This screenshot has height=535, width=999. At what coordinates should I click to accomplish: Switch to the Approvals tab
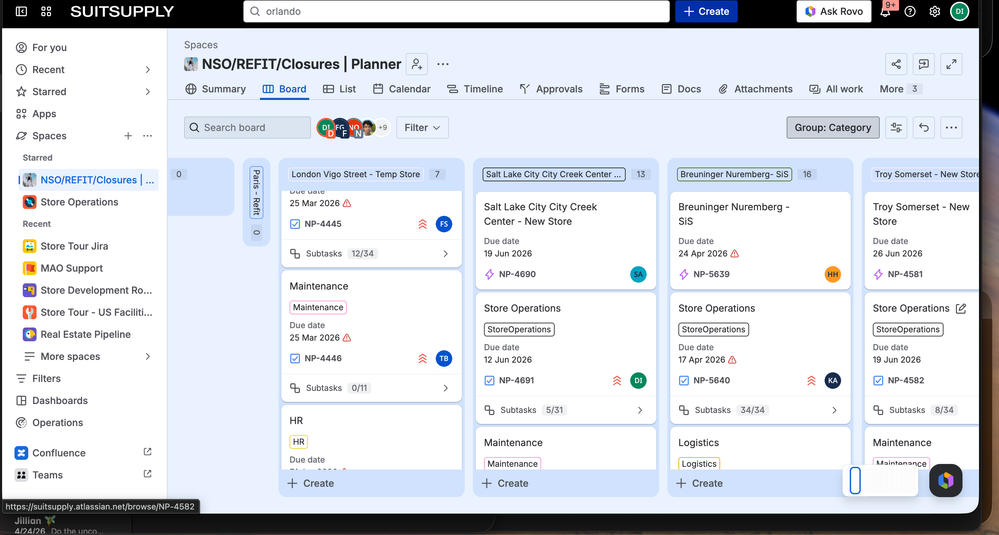tap(551, 89)
